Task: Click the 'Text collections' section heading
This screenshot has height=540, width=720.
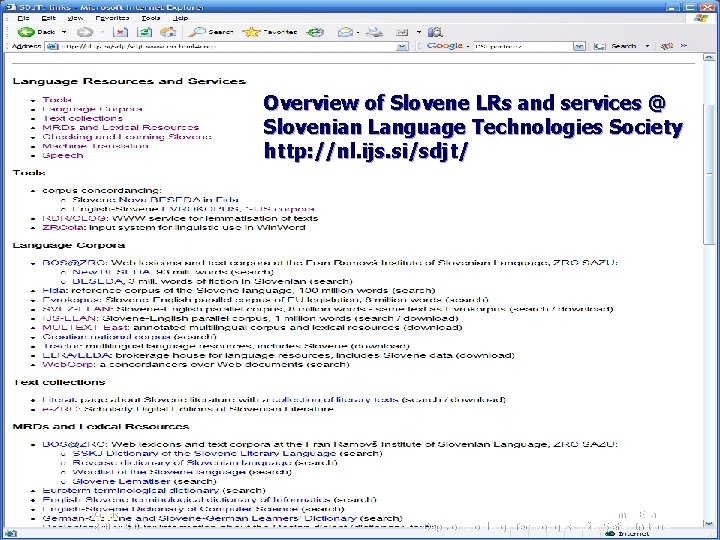Action: click(59, 382)
